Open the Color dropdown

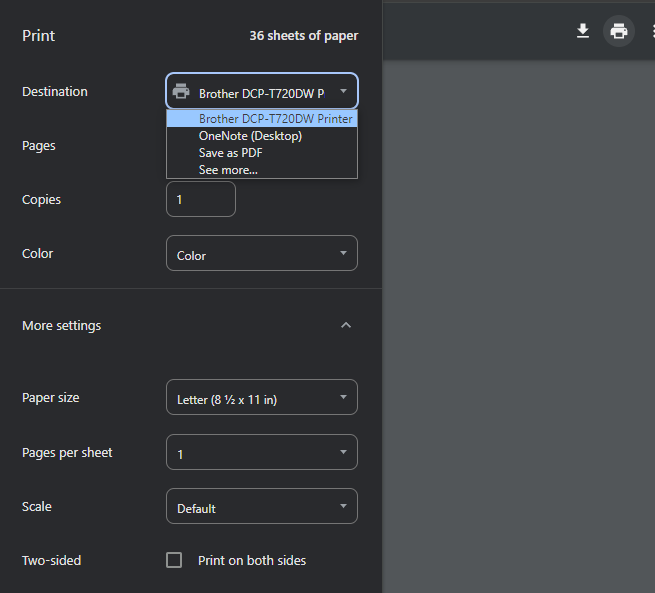[x=262, y=253]
